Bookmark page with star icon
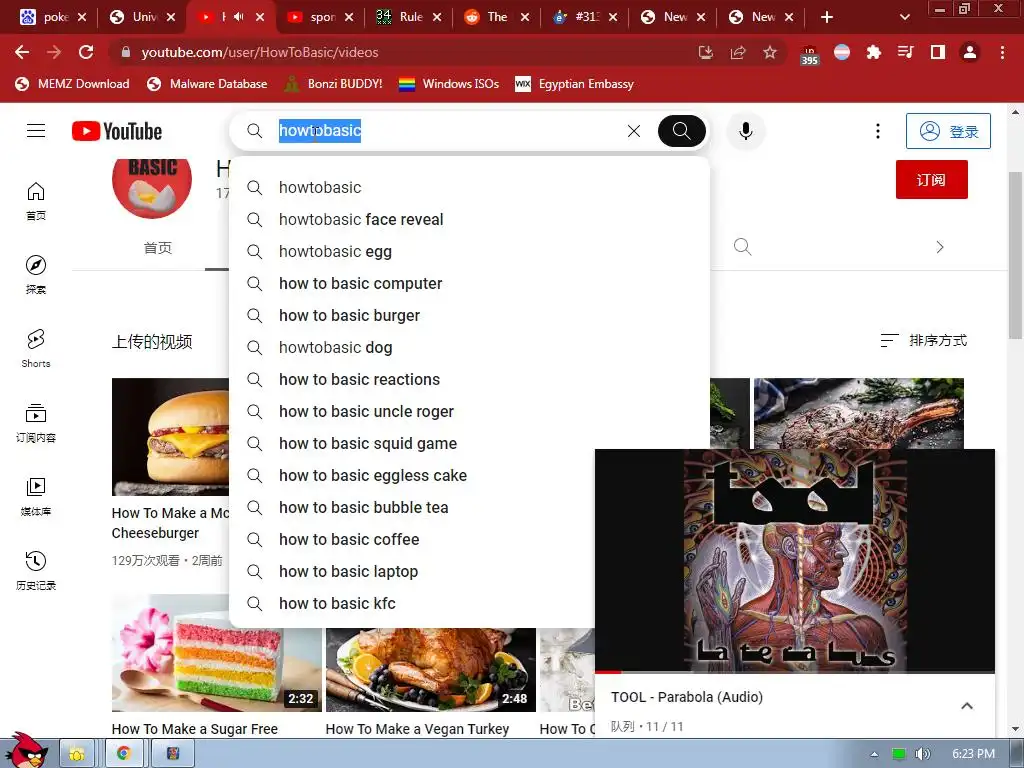1024x768 pixels. (770, 52)
